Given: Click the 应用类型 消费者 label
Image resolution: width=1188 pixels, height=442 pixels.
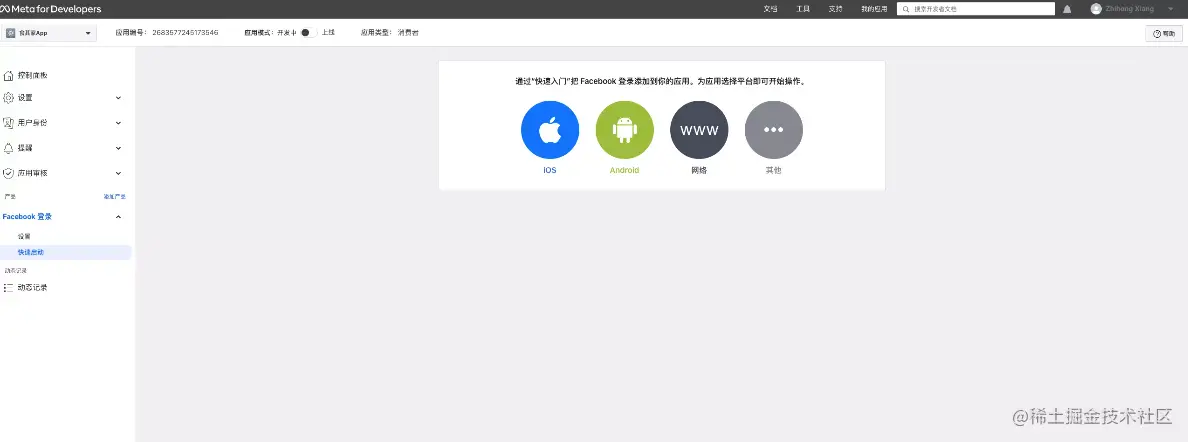Looking at the screenshot, I should [389, 33].
